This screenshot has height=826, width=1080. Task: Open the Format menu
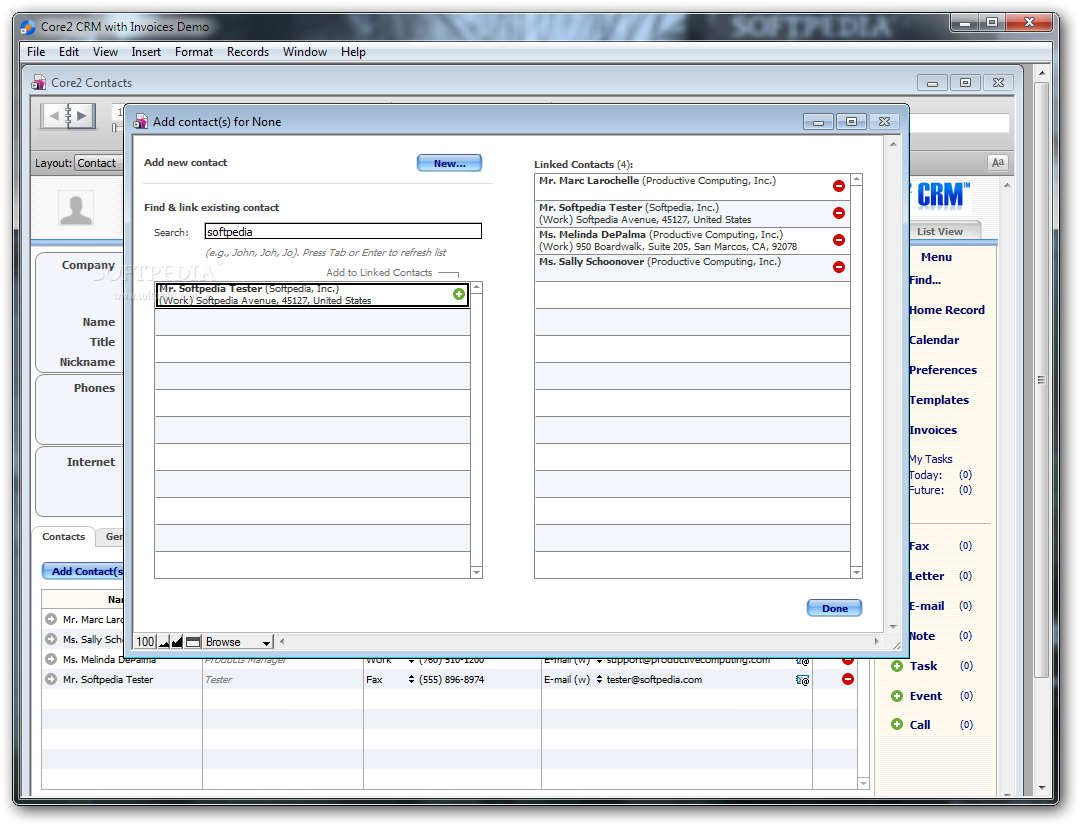click(x=194, y=52)
